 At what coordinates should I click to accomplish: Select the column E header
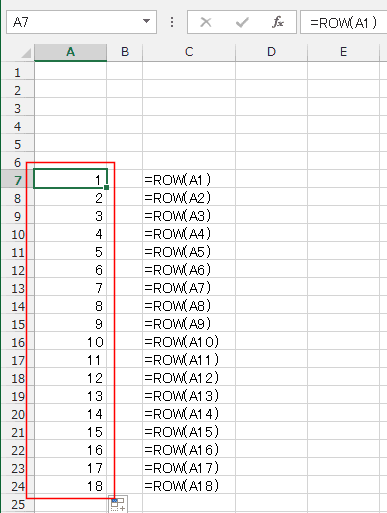pyautogui.click(x=343, y=52)
